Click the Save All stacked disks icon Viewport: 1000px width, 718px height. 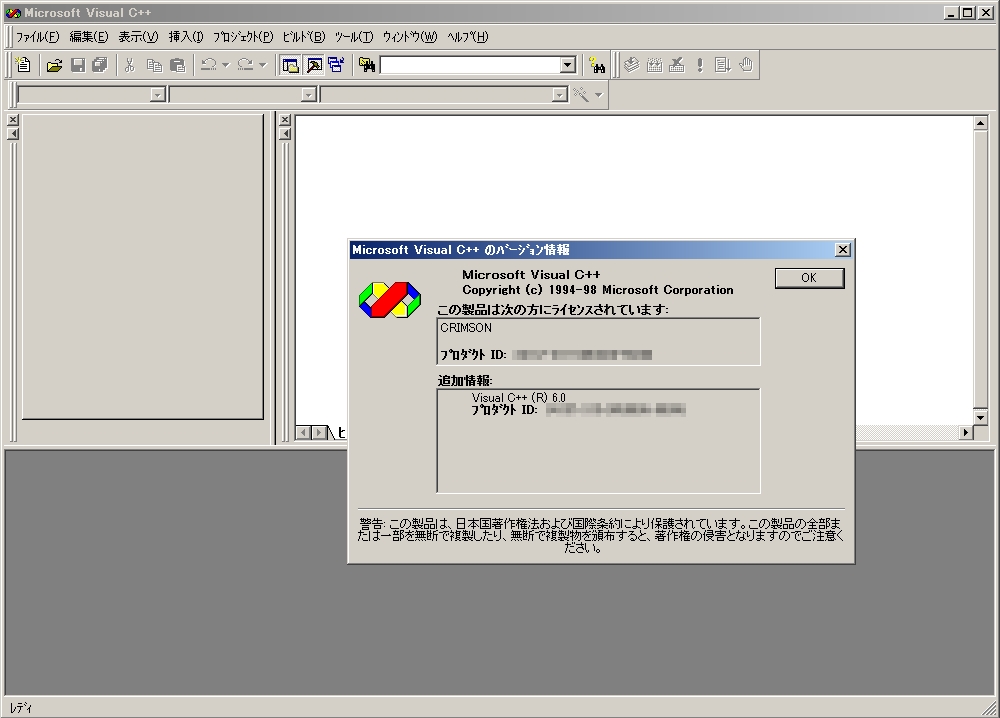pyautogui.click(x=100, y=65)
